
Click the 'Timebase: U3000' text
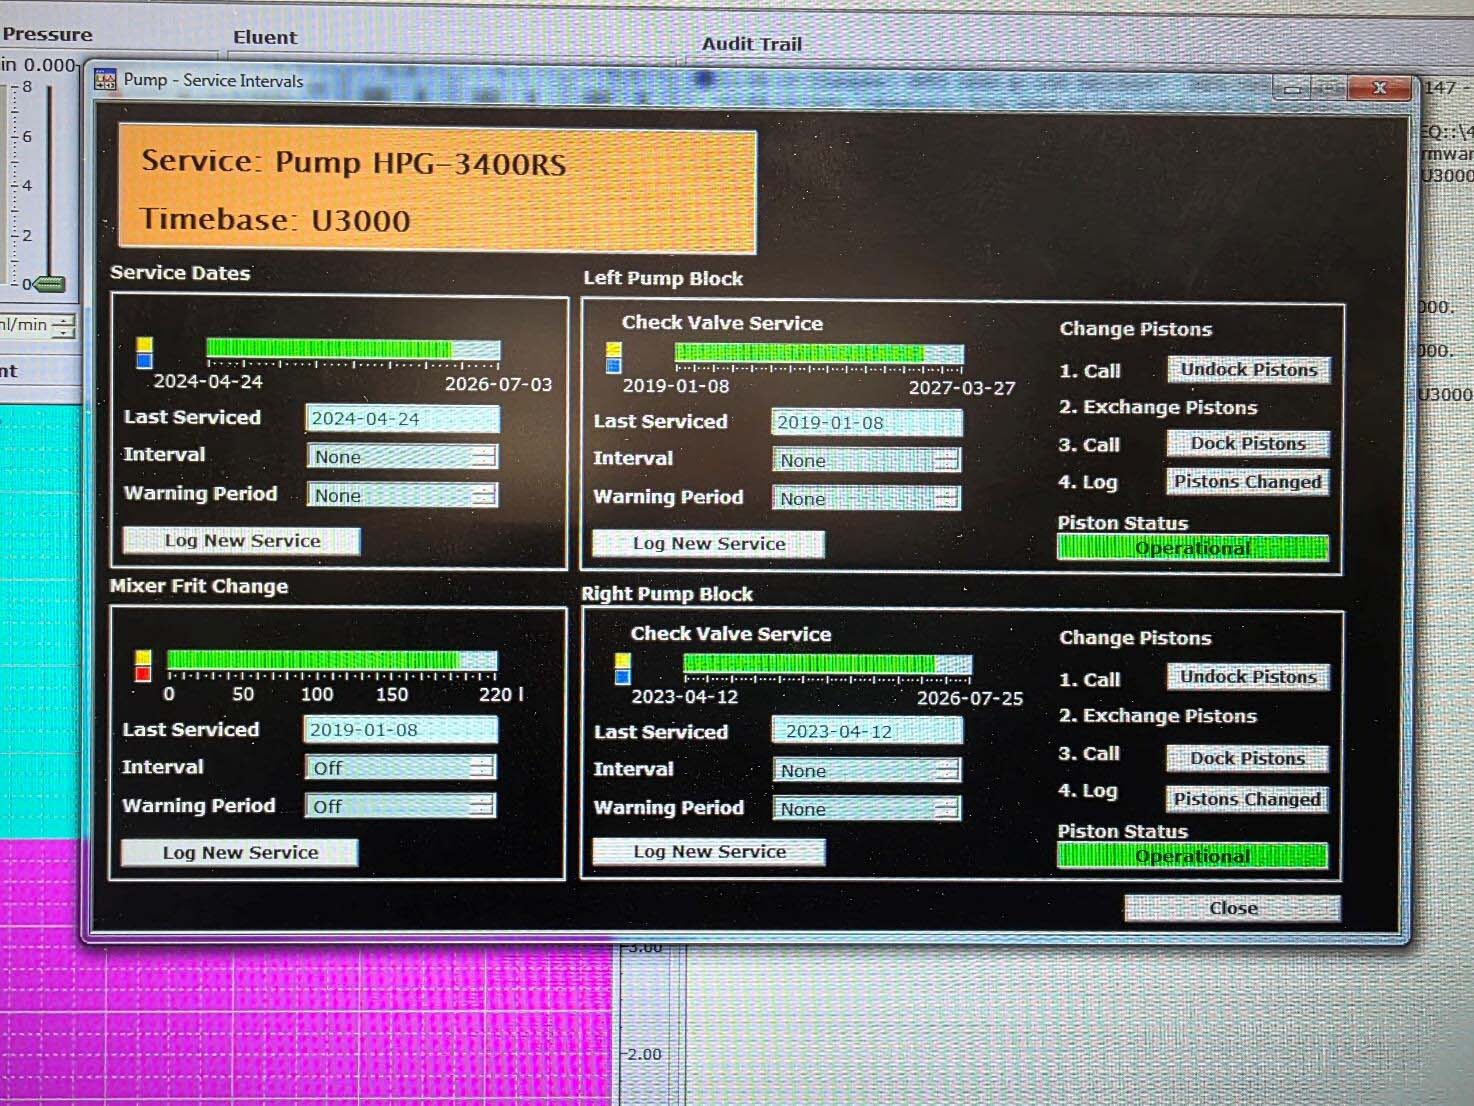pos(275,220)
